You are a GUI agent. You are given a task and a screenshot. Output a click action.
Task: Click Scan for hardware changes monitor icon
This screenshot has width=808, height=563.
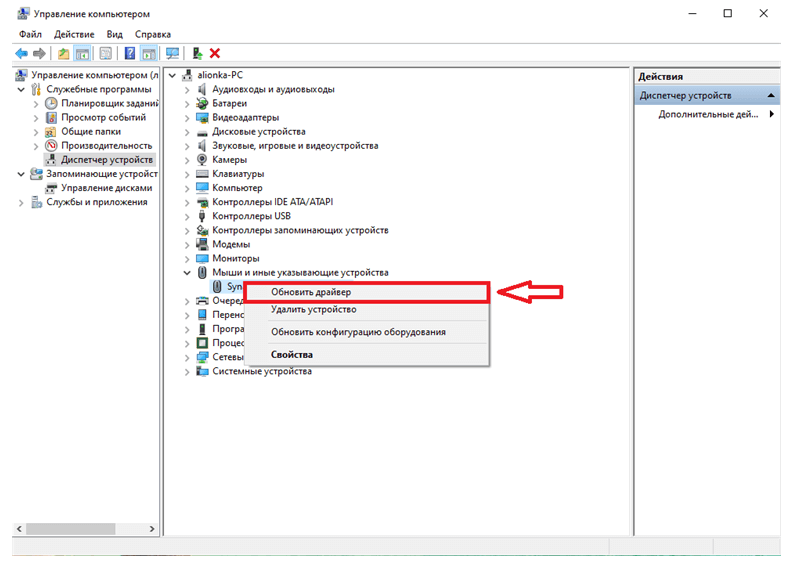[172, 53]
